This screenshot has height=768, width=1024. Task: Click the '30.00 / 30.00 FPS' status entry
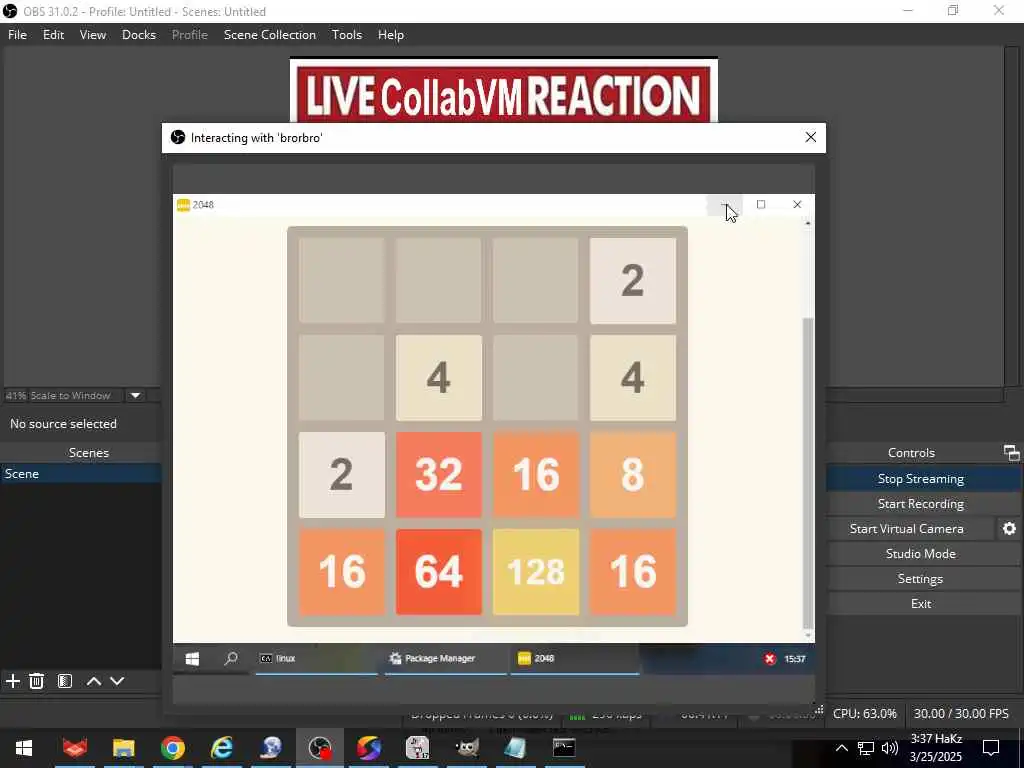click(x=961, y=714)
